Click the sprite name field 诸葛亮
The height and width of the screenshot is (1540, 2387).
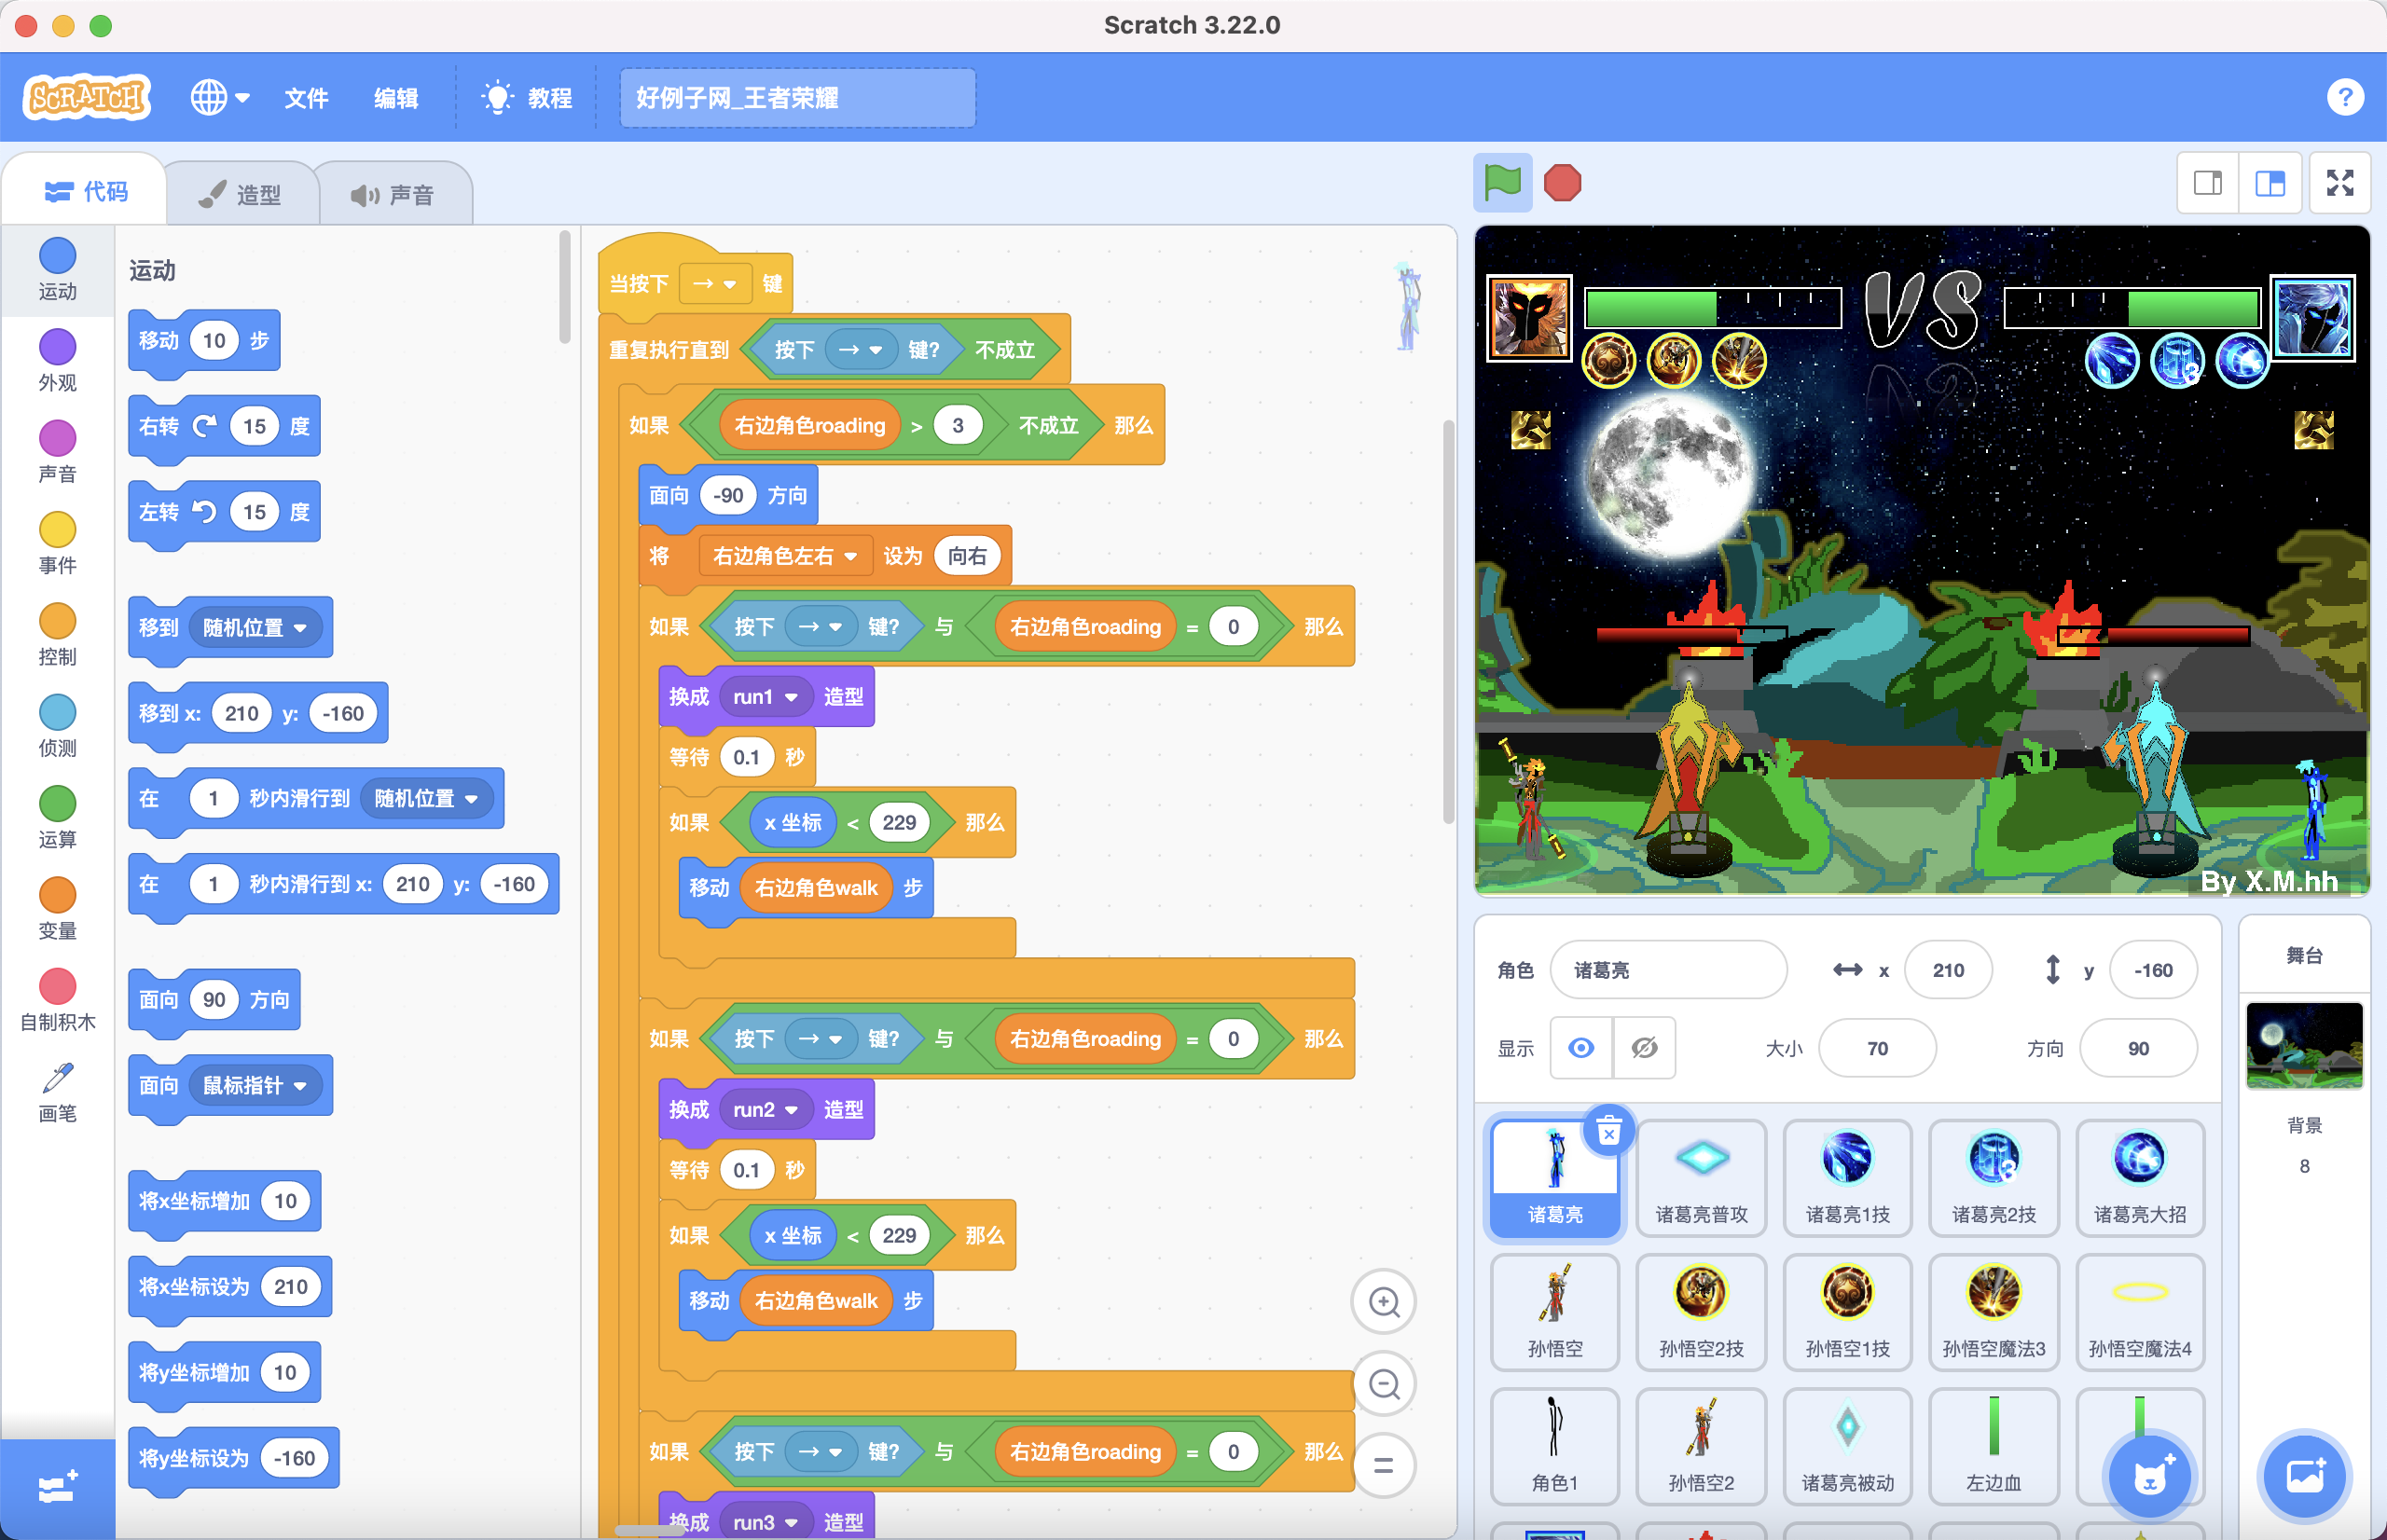pyautogui.click(x=1668, y=969)
